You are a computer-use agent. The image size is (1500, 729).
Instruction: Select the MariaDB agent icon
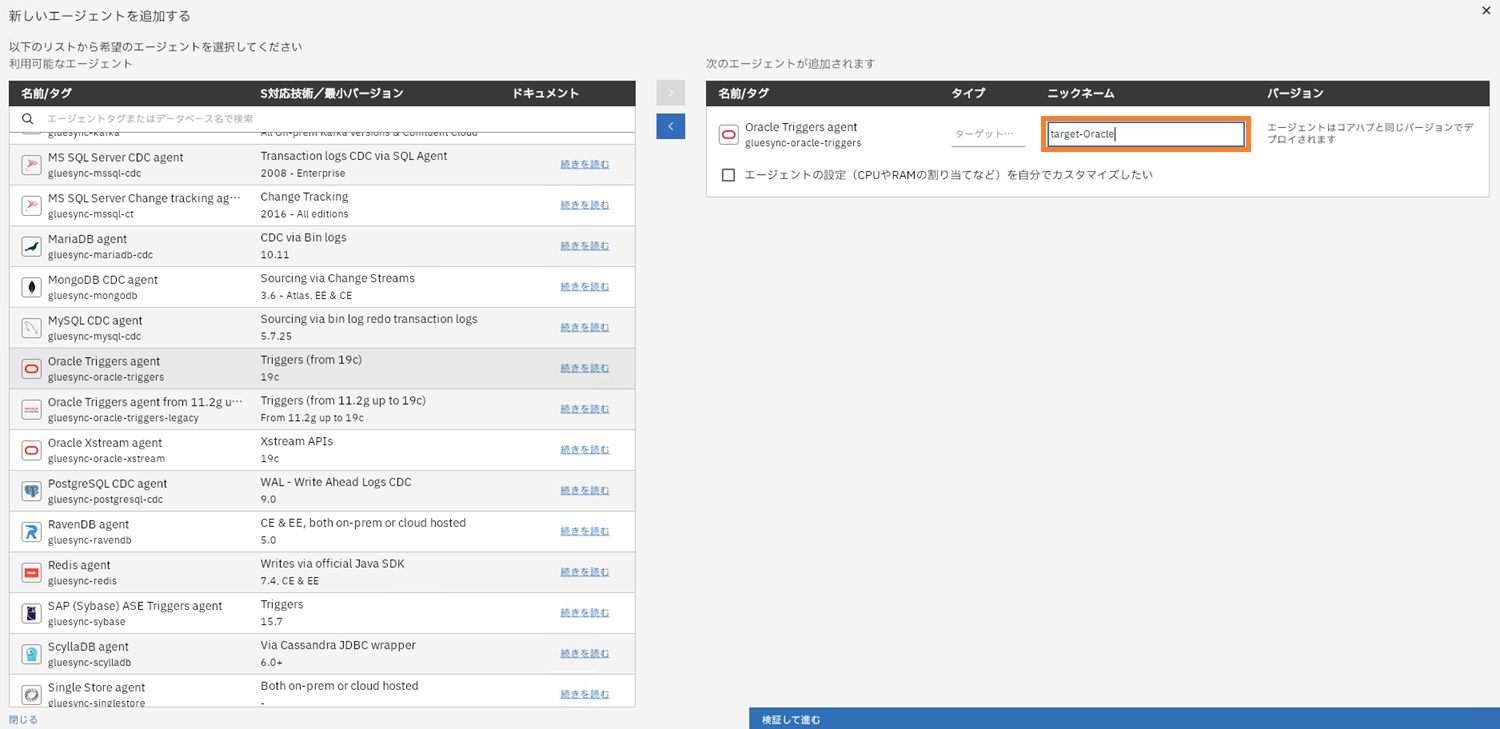pos(31,246)
